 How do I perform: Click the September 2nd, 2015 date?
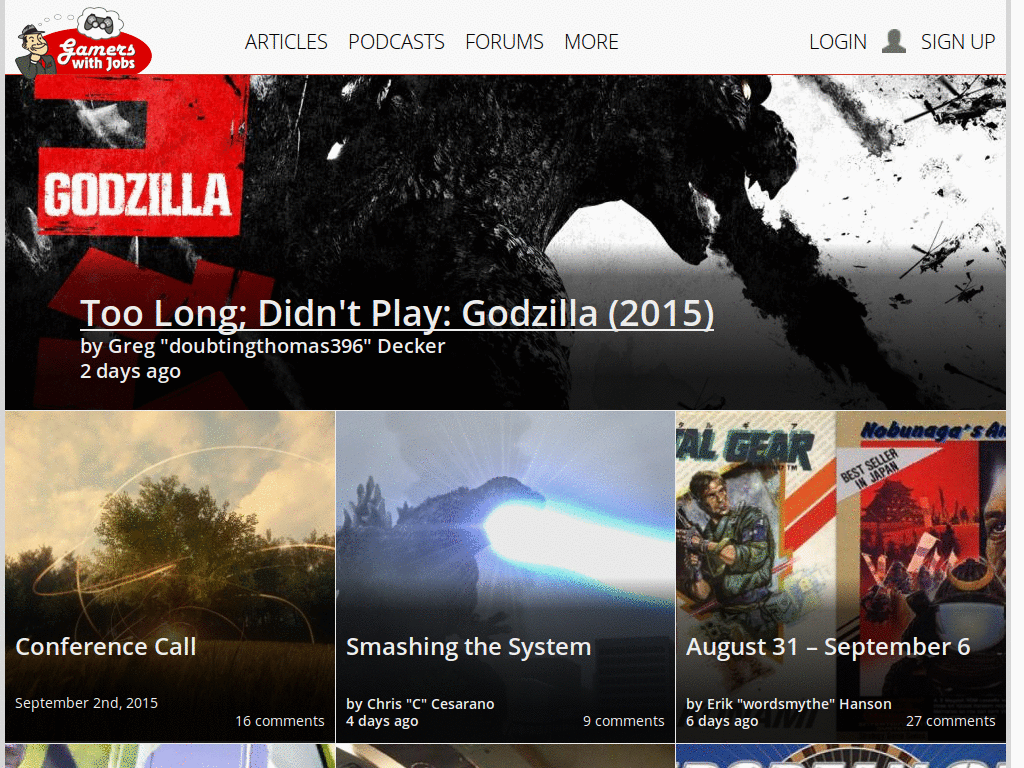[87, 703]
